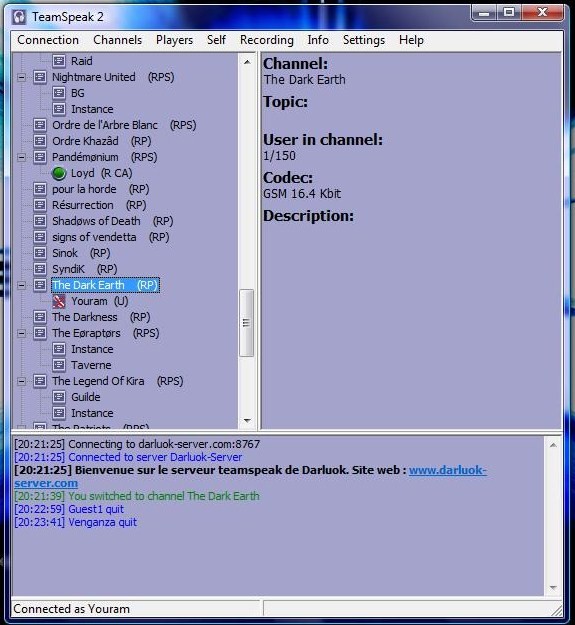Click icon of Instance under The Legend Of Kira
This screenshot has width=575, height=625.
coord(59,413)
